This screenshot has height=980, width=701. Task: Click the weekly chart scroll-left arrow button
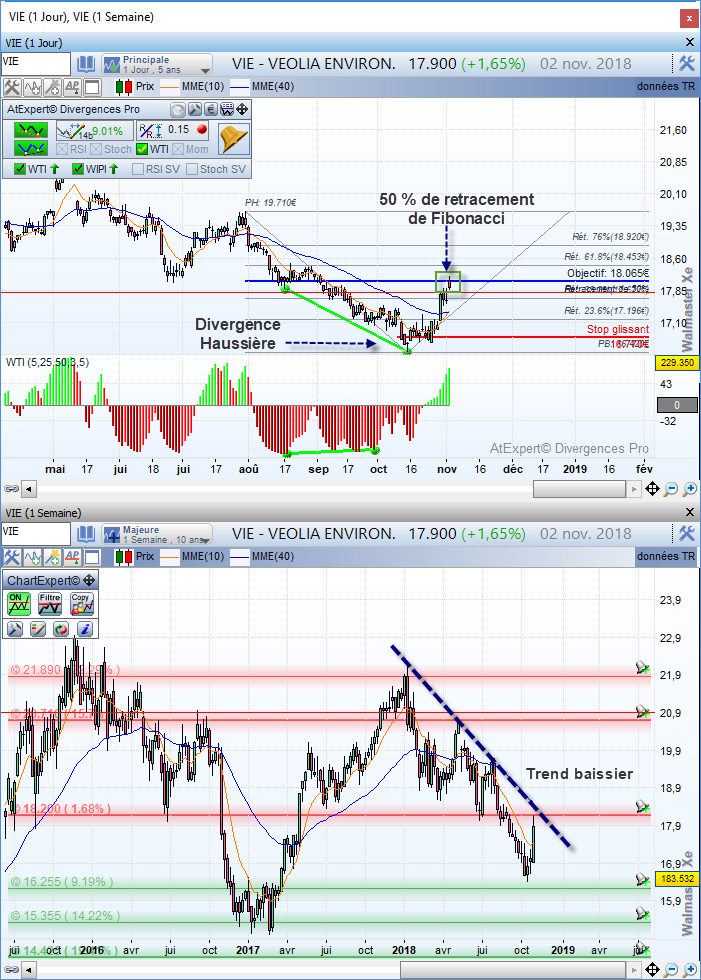tap(29, 970)
